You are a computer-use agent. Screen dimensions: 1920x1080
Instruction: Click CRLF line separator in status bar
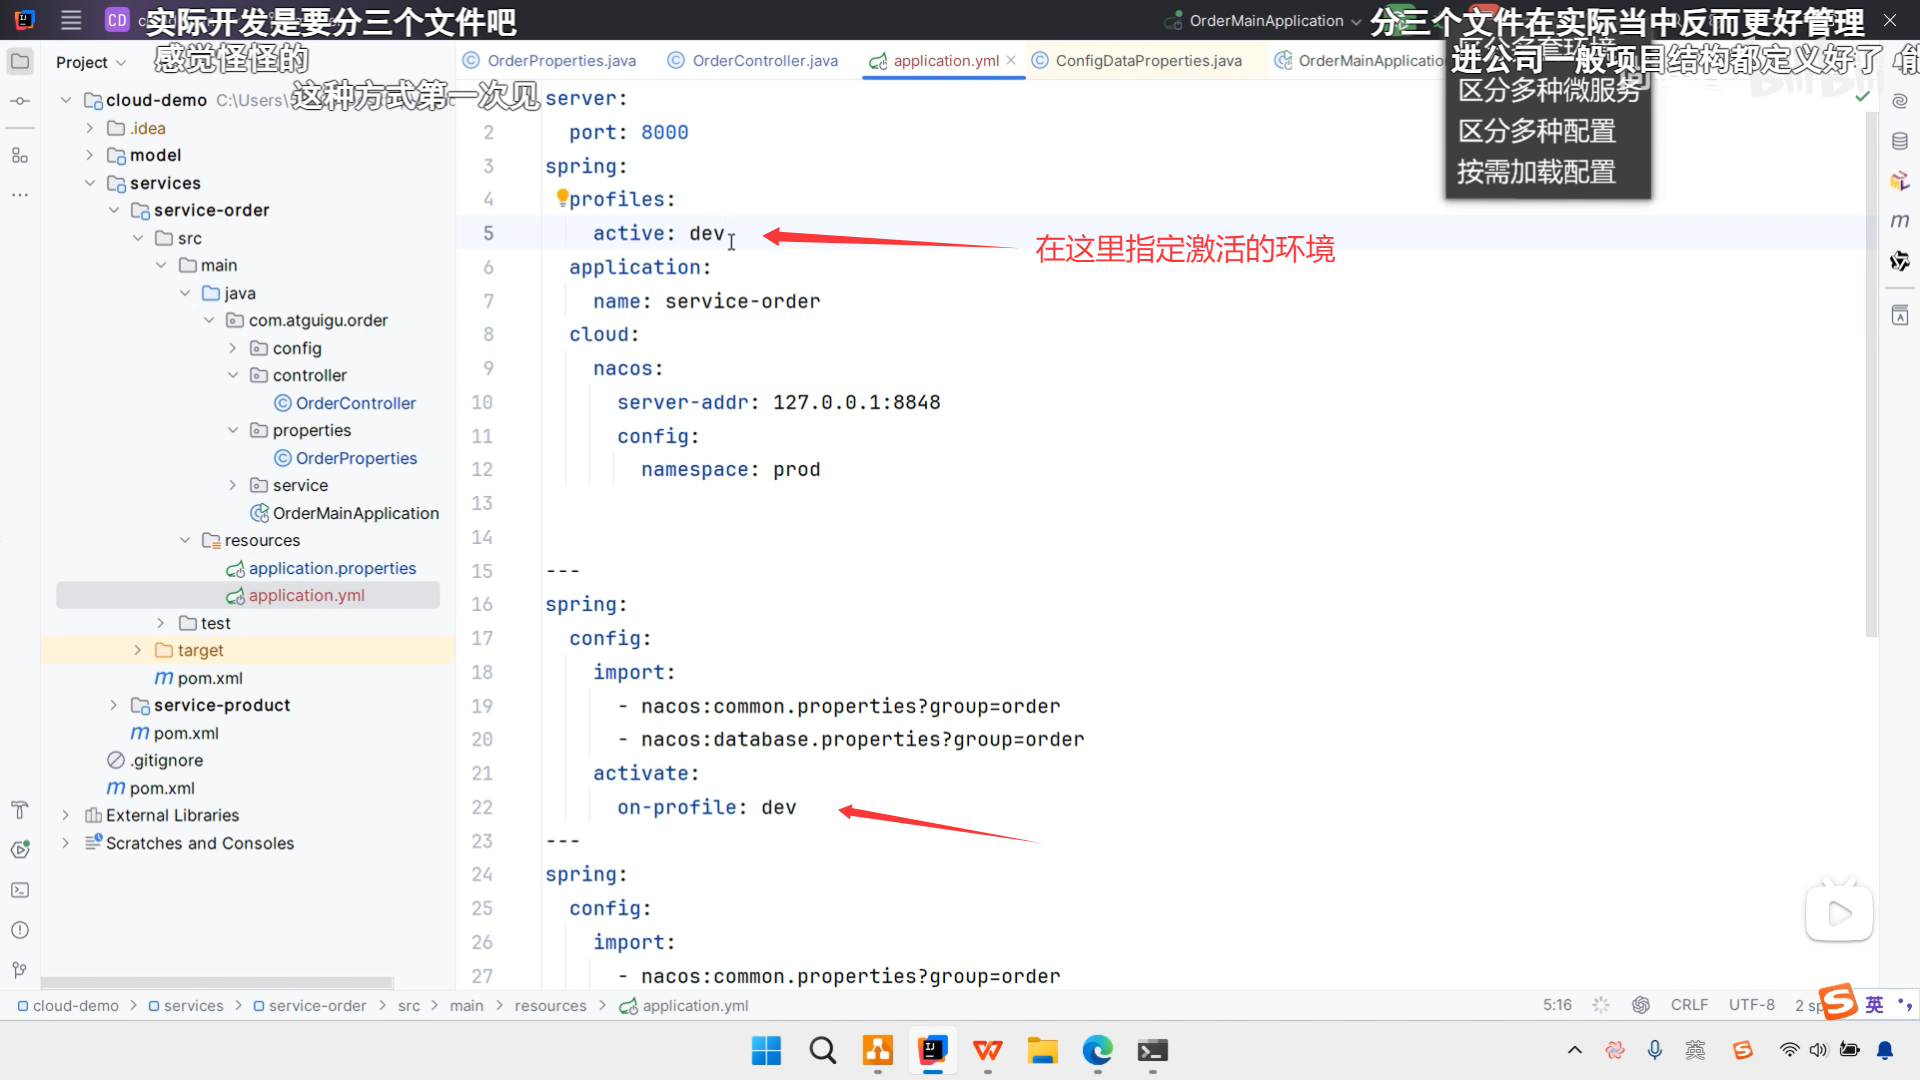point(1689,1005)
